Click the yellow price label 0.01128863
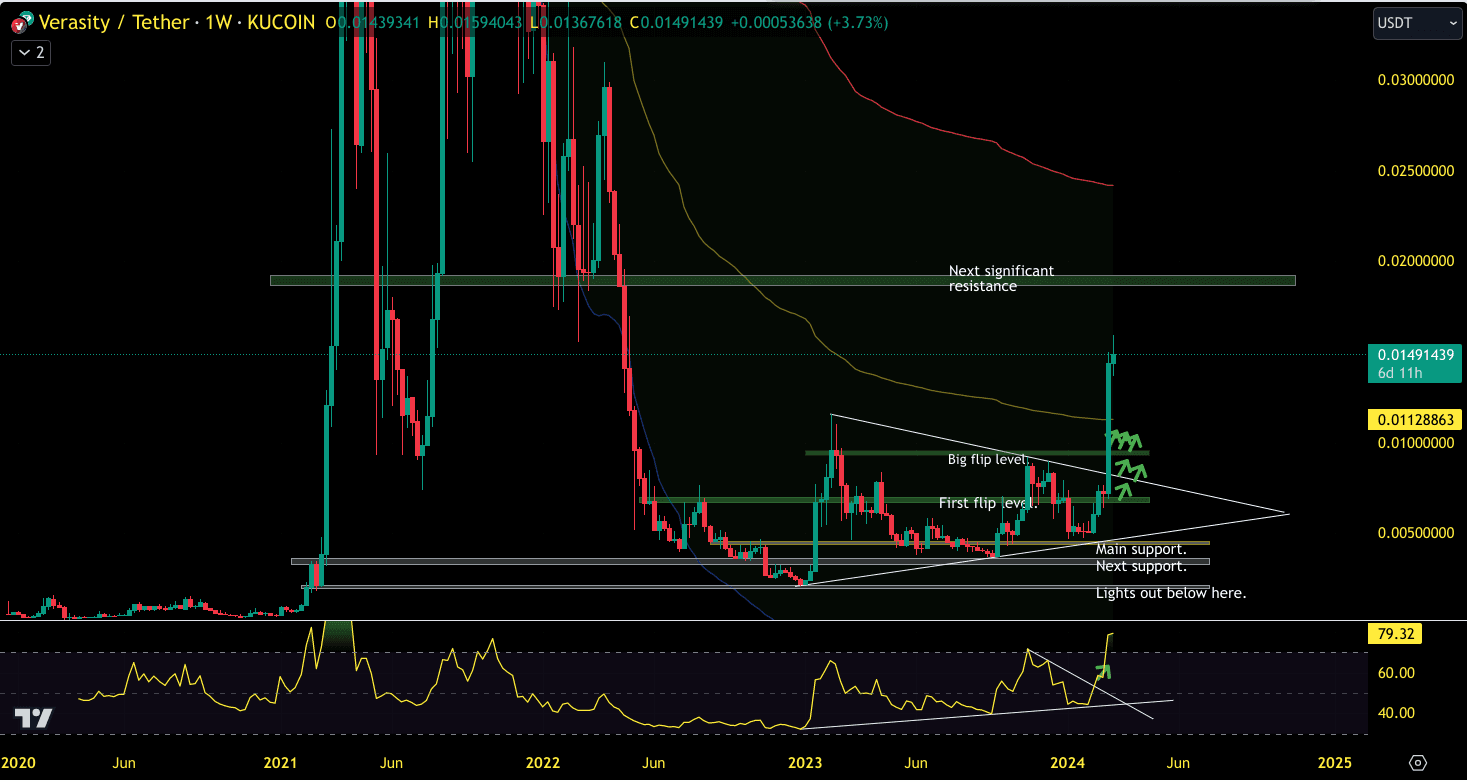 click(1414, 419)
